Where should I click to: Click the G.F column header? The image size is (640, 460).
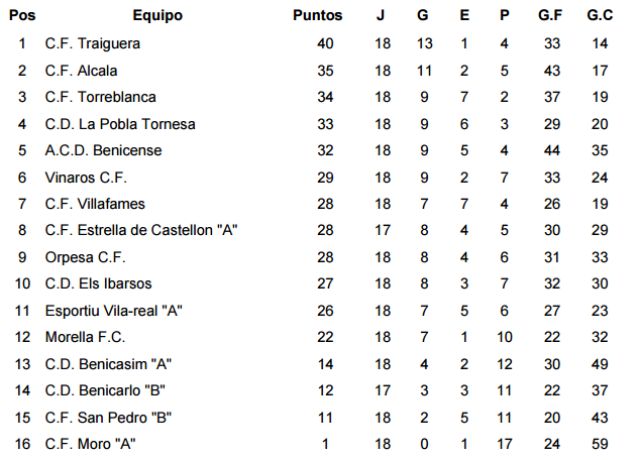coord(550,15)
